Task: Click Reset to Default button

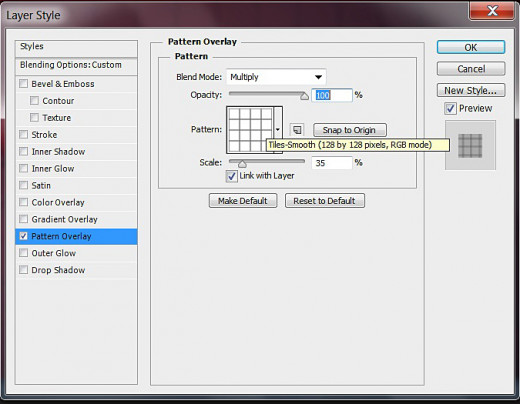Action: click(x=325, y=201)
